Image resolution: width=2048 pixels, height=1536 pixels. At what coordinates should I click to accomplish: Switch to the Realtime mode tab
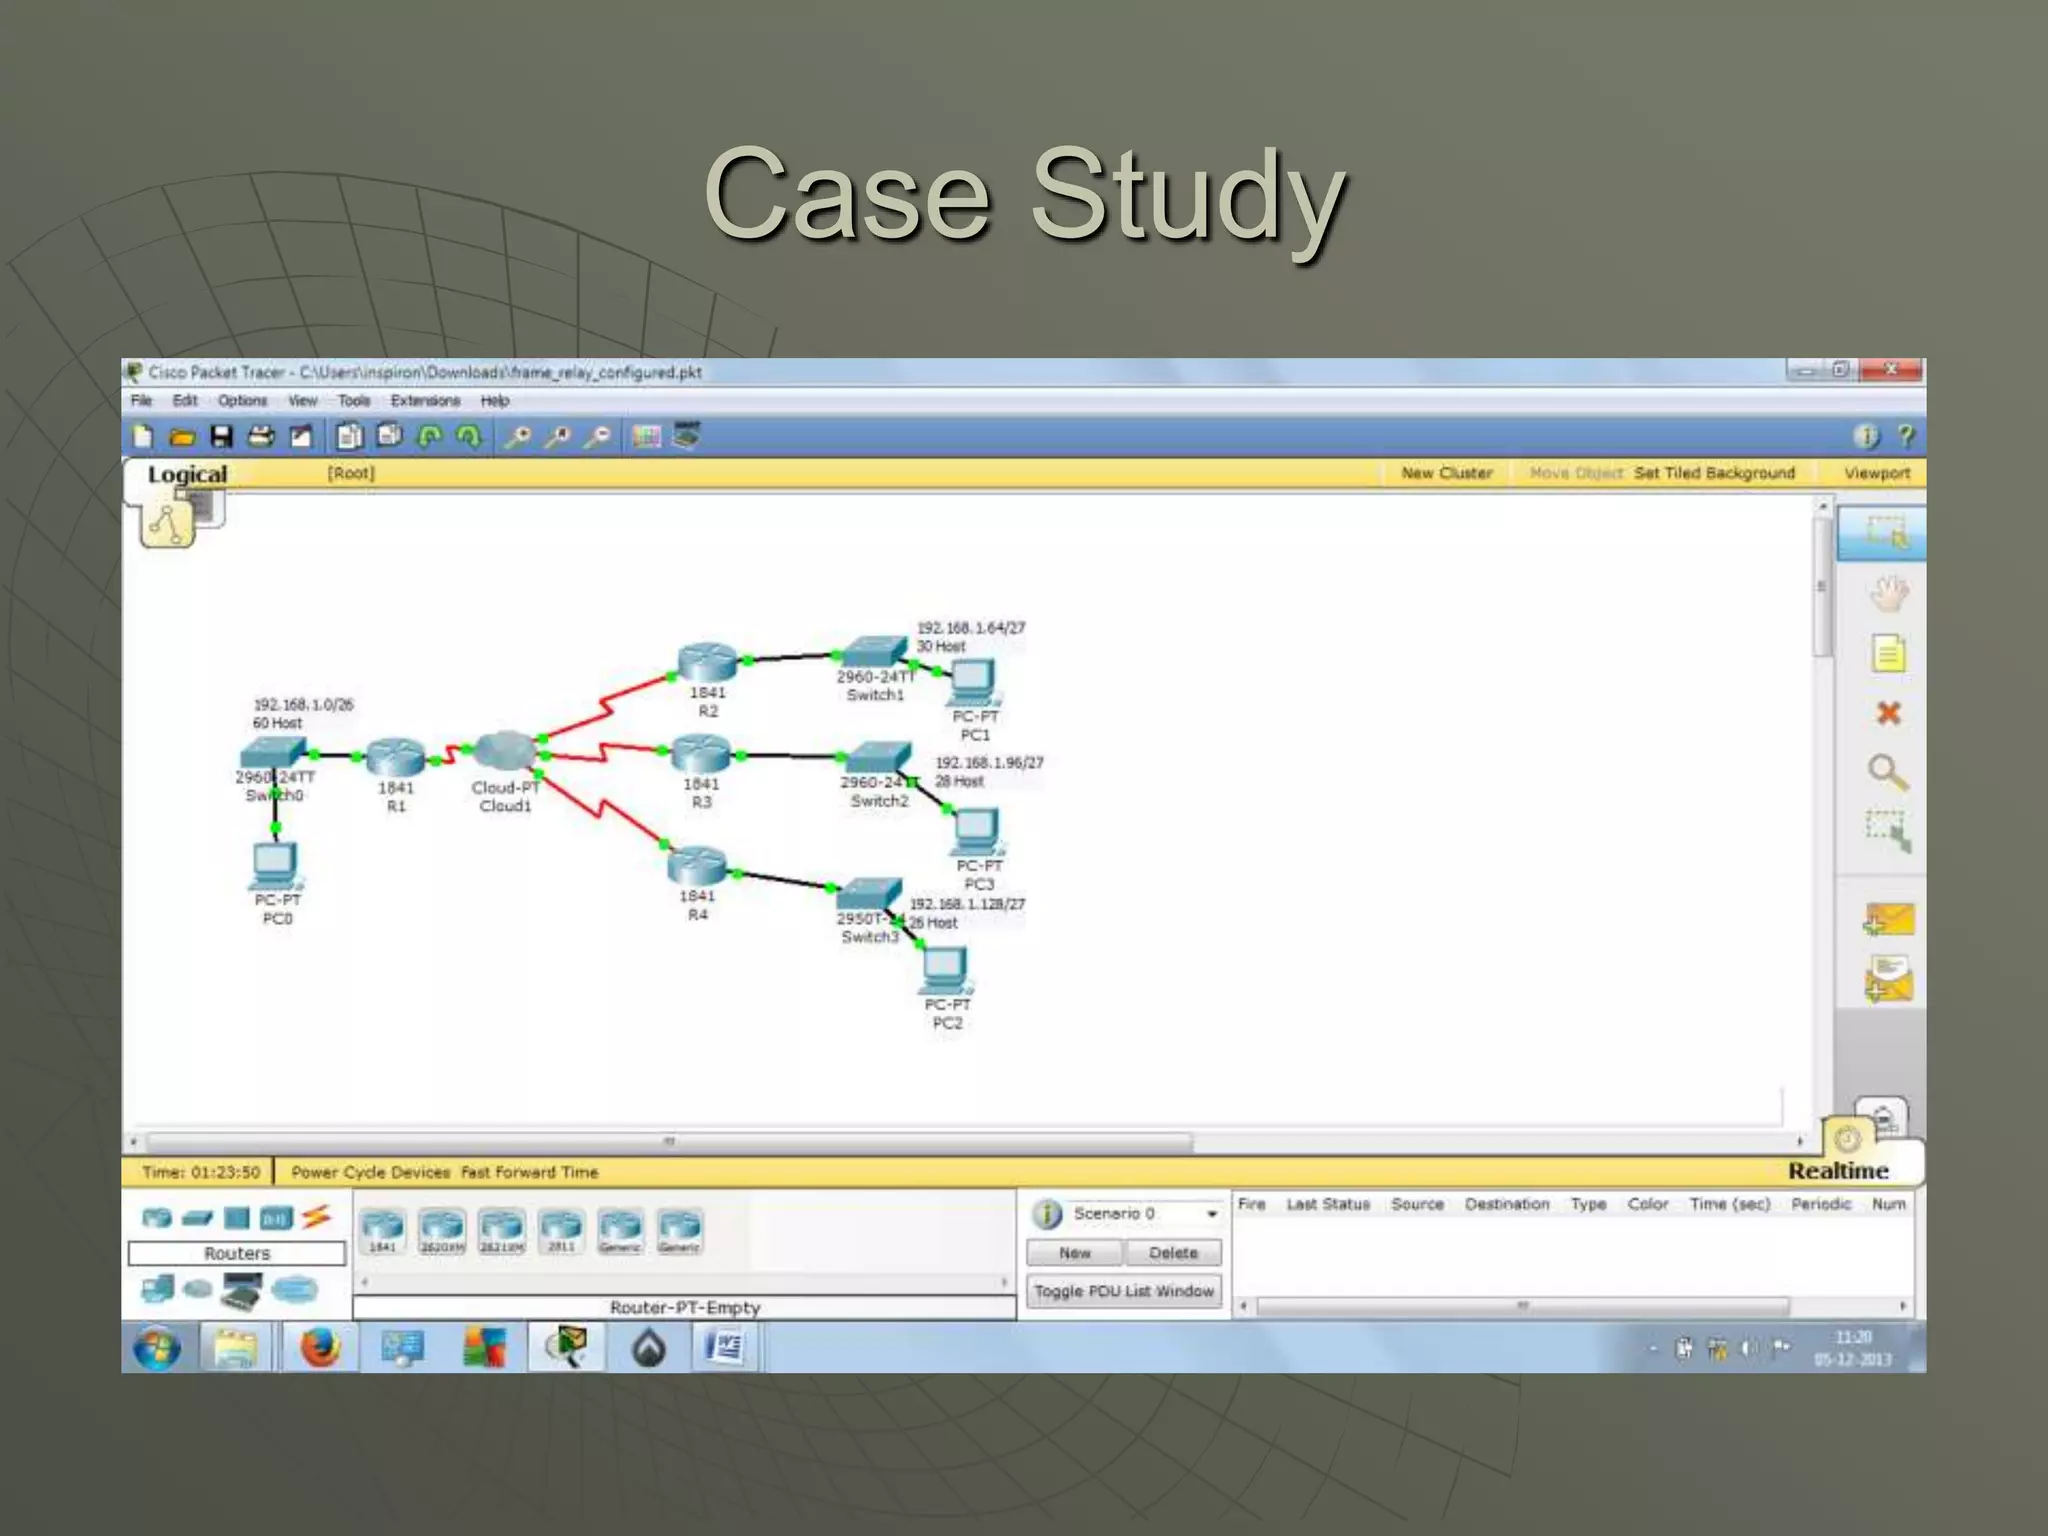[x=1838, y=1171]
